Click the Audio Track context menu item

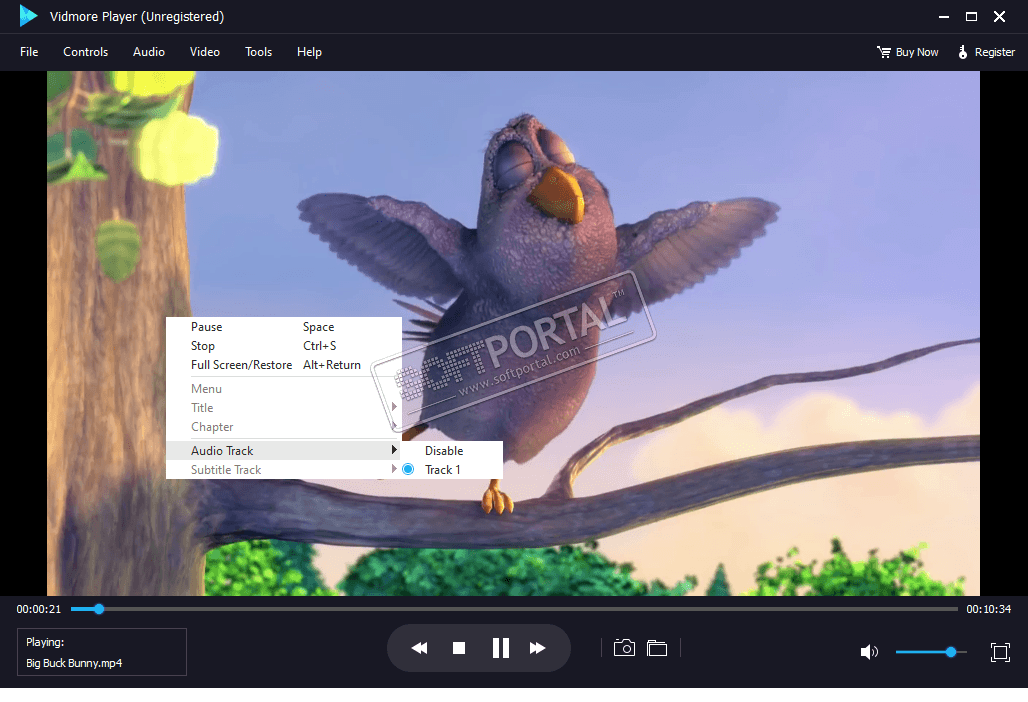point(284,450)
